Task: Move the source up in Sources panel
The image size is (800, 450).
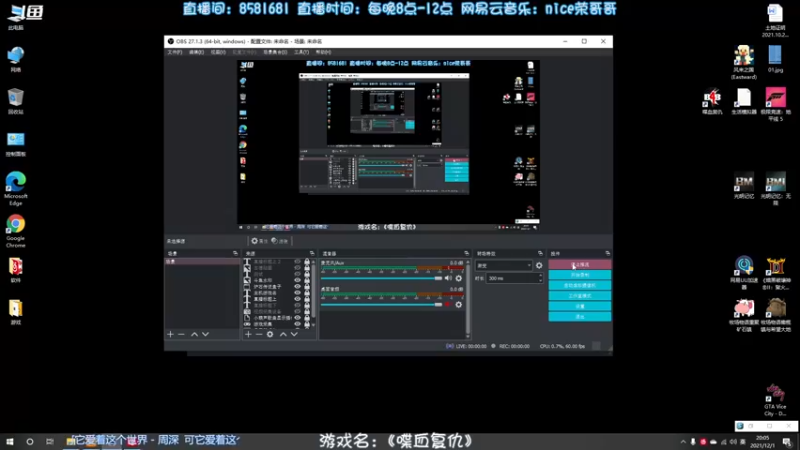Action: point(283,334)
